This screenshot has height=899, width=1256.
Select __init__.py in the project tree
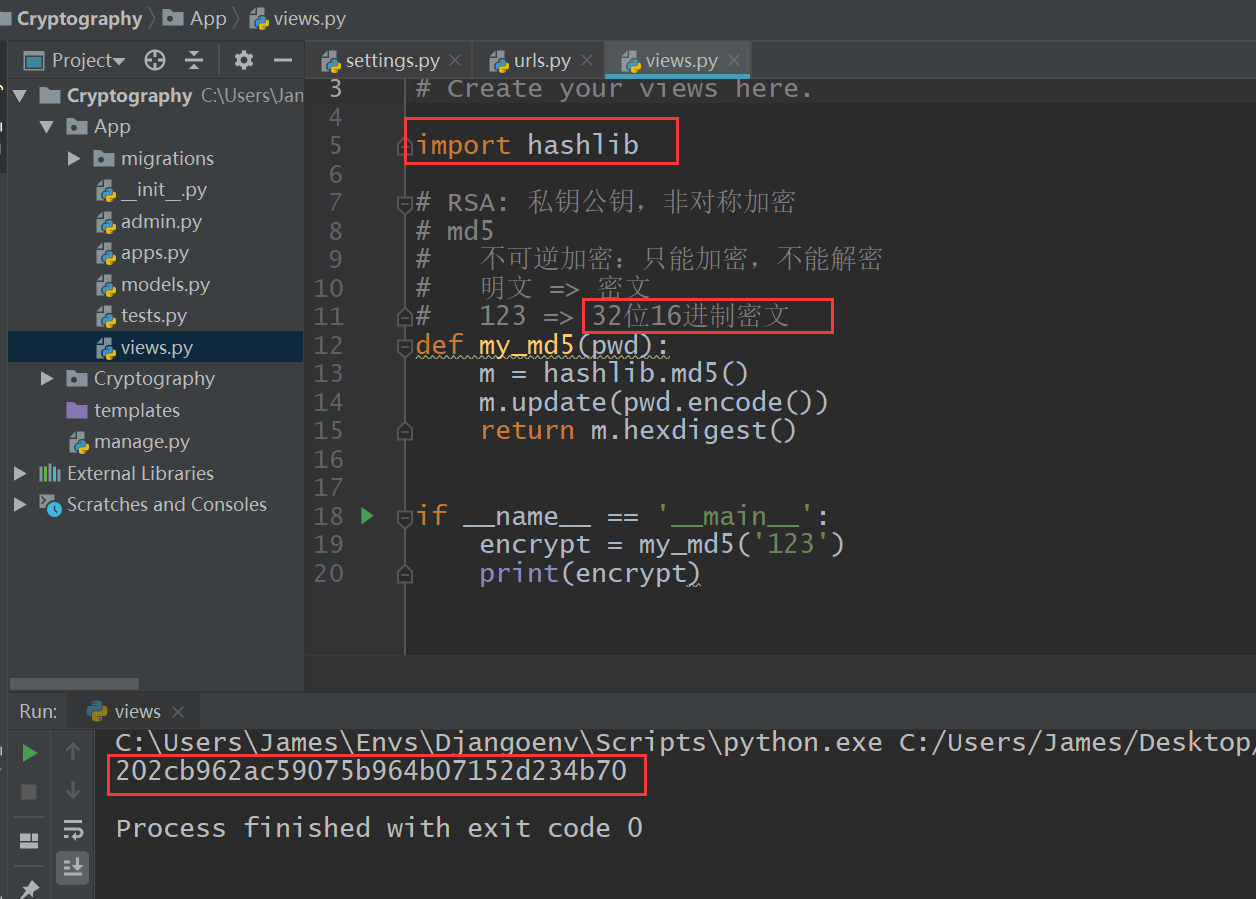(x=164, y=190)
